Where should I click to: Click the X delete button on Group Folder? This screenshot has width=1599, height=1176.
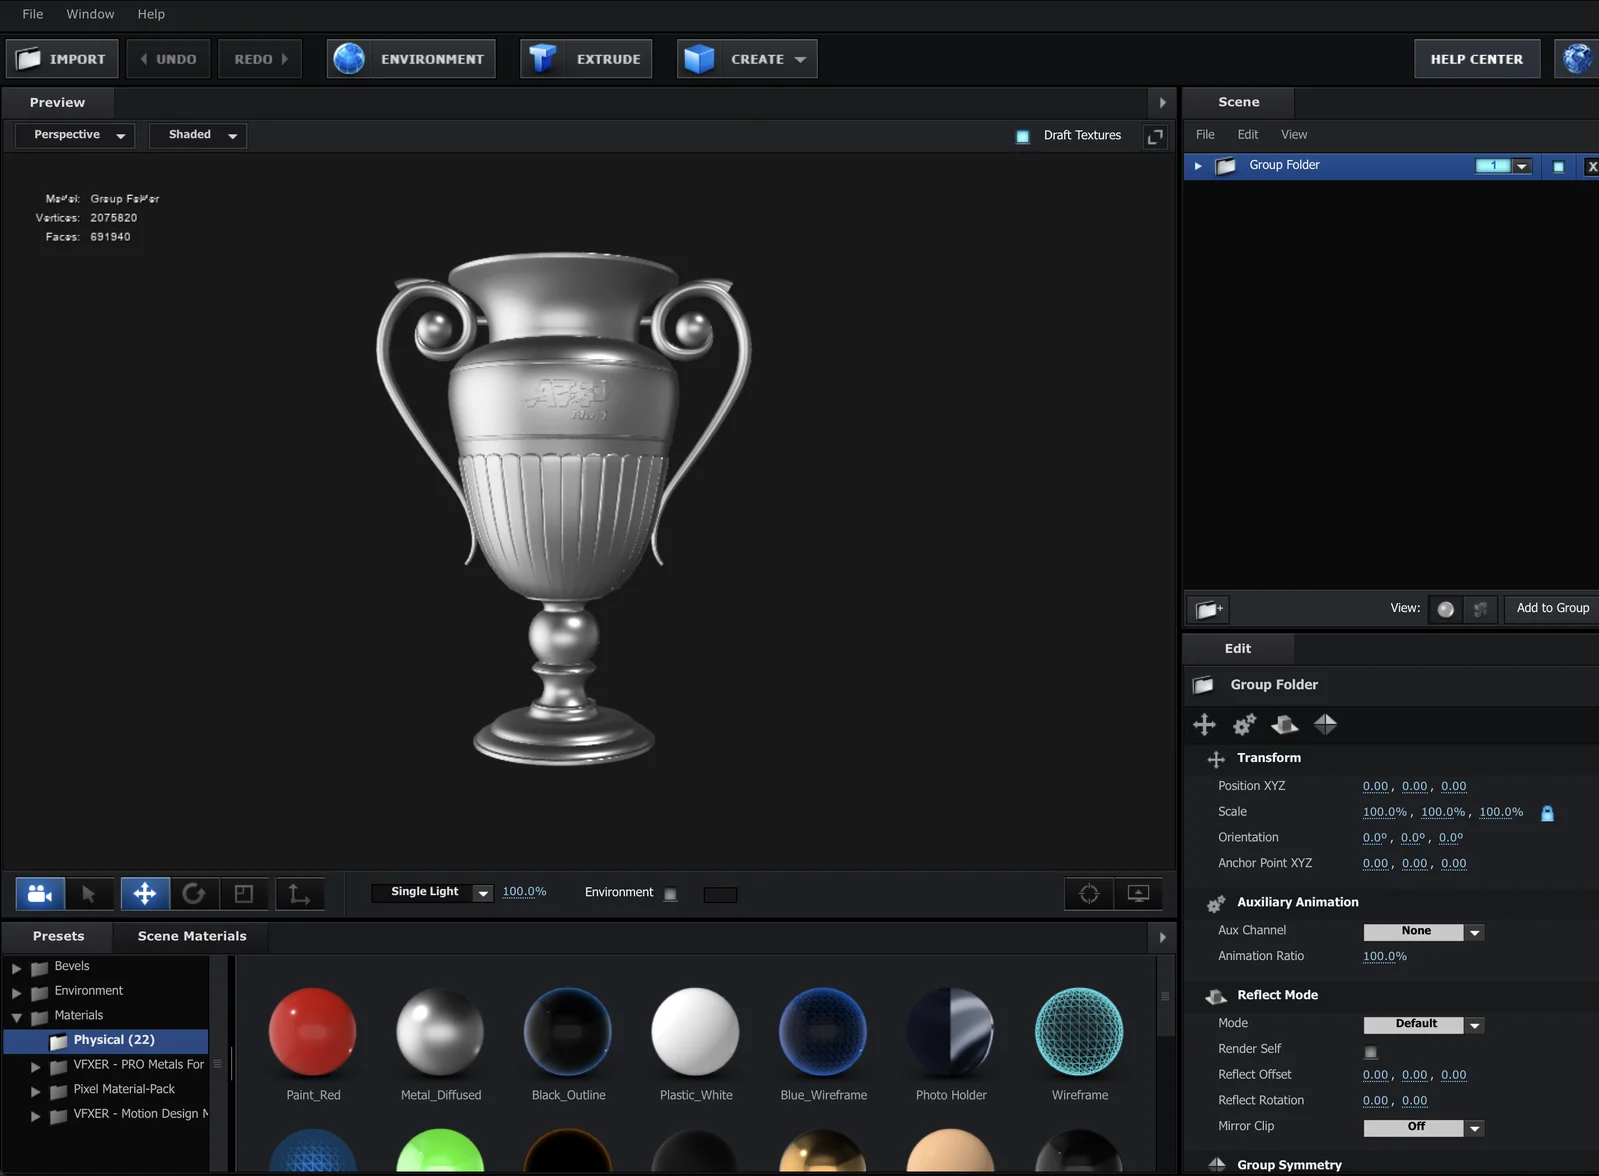[x=1591, y=166]
